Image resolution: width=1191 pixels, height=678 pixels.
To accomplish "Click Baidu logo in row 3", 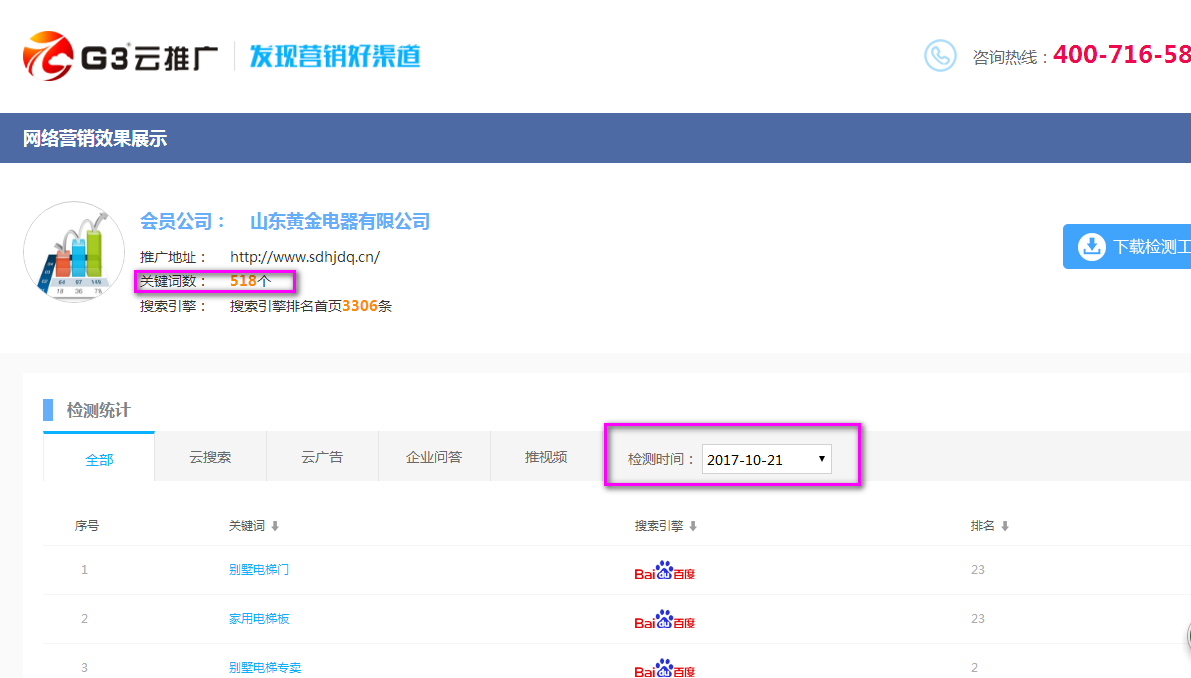I will [x=664, y=667].
